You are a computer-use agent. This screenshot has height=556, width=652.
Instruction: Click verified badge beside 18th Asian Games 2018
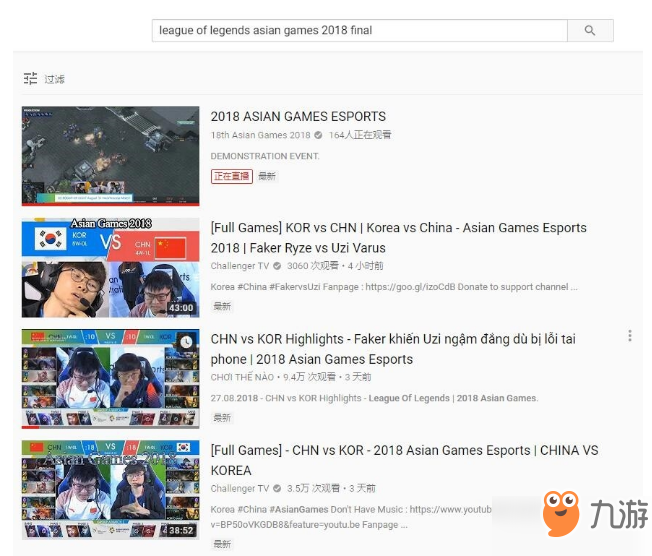tap(318, 136)
